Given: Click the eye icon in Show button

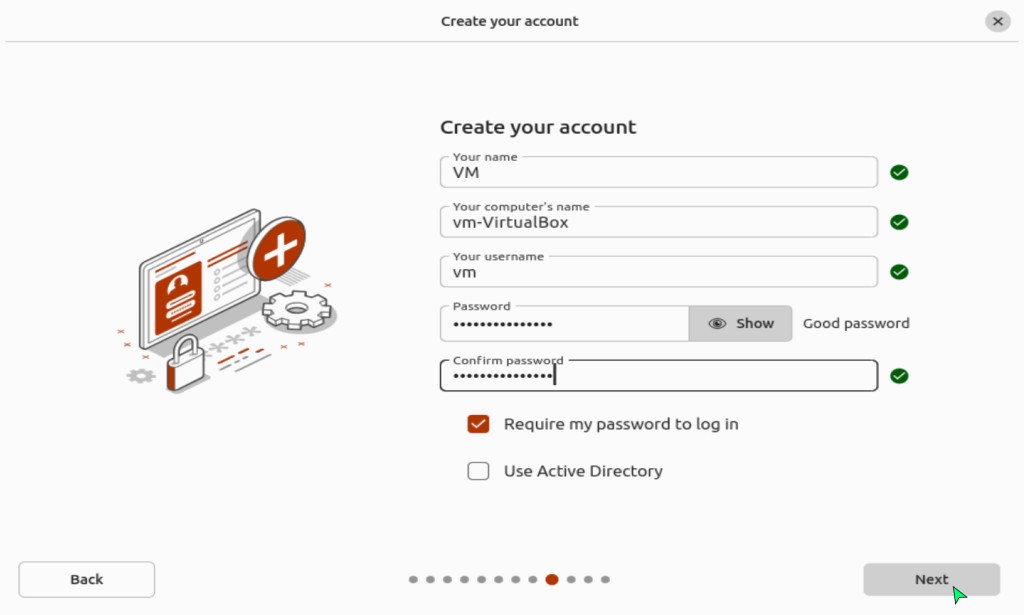Looking at the screenshot, I should (x=717, y=323).
